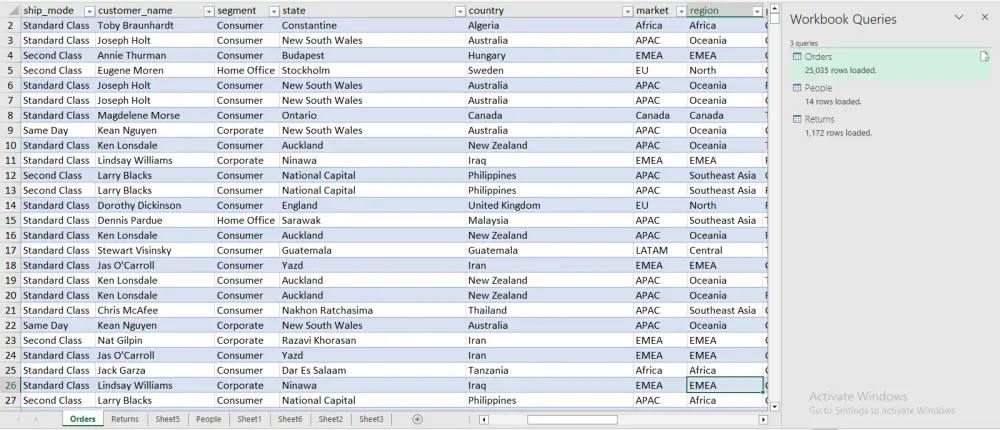Screen dimensions: 1000x430
Task: Refresh the Orders query using its icon
Action: [x=984, y=57]
